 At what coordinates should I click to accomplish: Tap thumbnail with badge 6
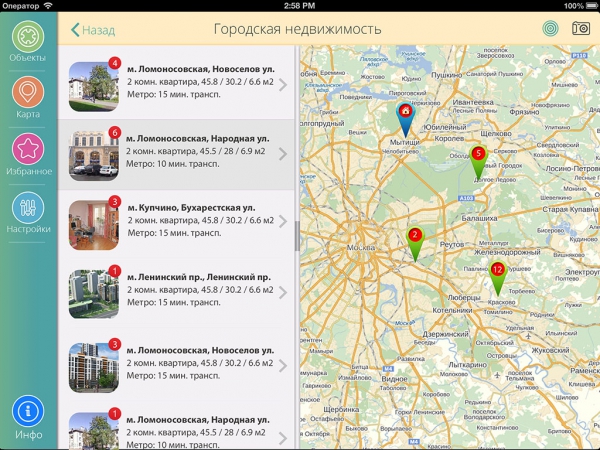(94, 156)
